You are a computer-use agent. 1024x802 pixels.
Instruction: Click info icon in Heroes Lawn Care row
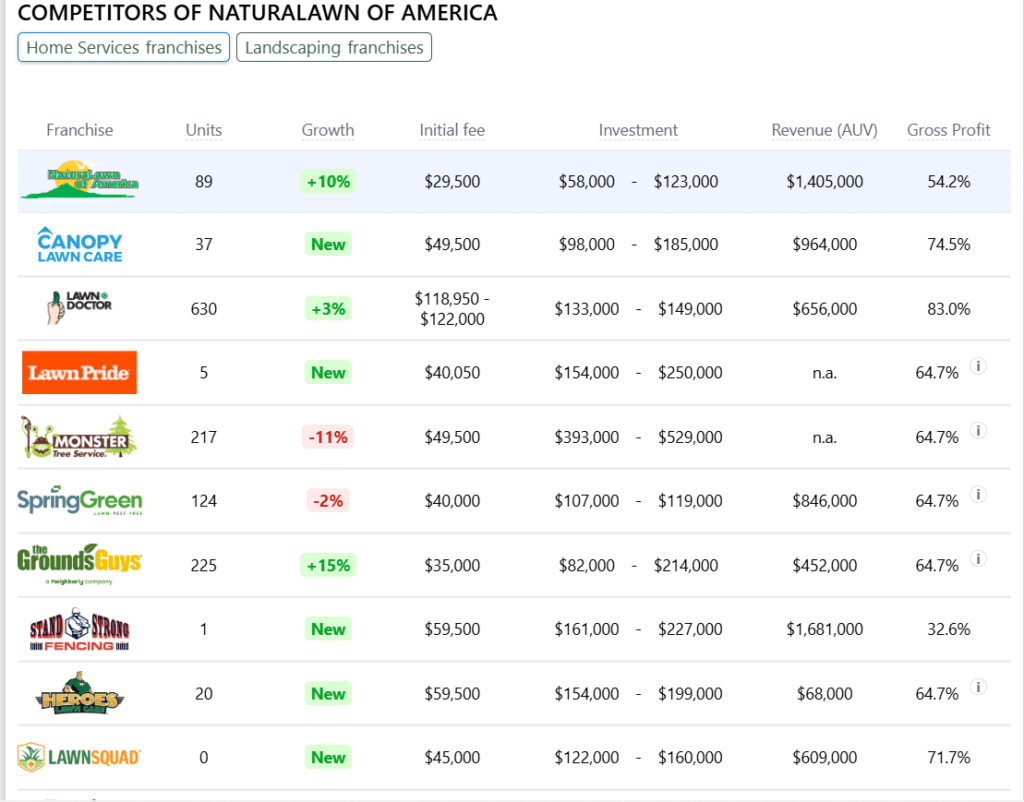(978, 686)
